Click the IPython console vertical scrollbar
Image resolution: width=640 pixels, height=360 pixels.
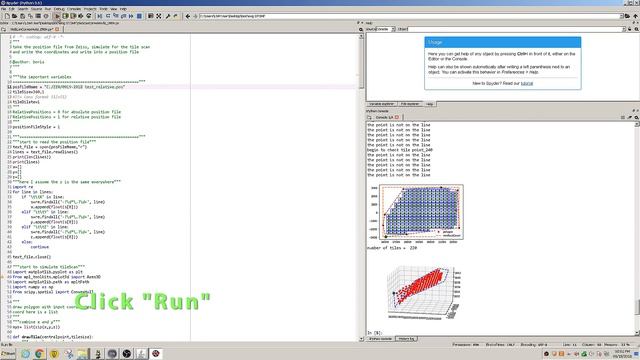(637, 229)
